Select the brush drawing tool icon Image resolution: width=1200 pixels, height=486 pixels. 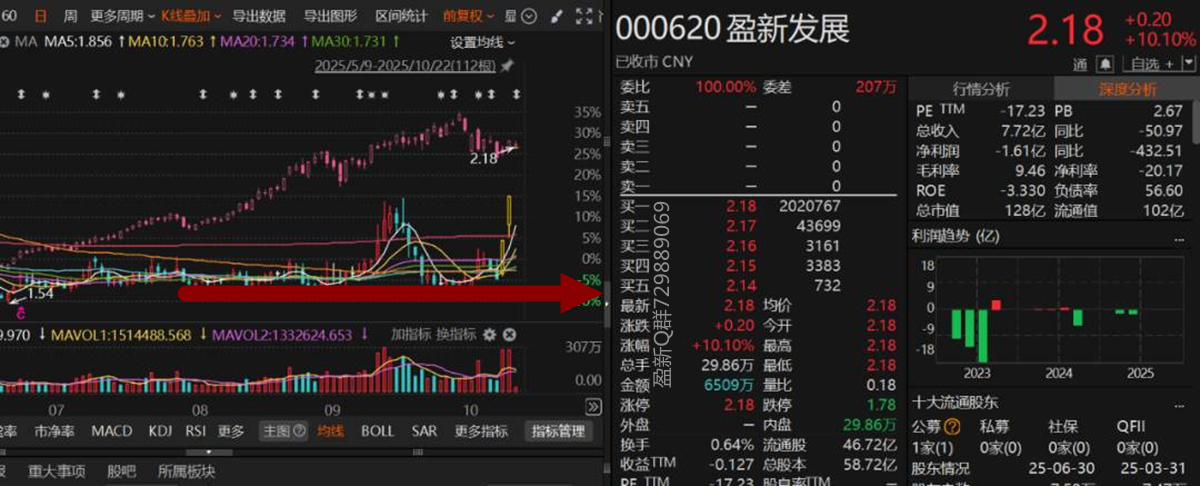coord(557,16)
